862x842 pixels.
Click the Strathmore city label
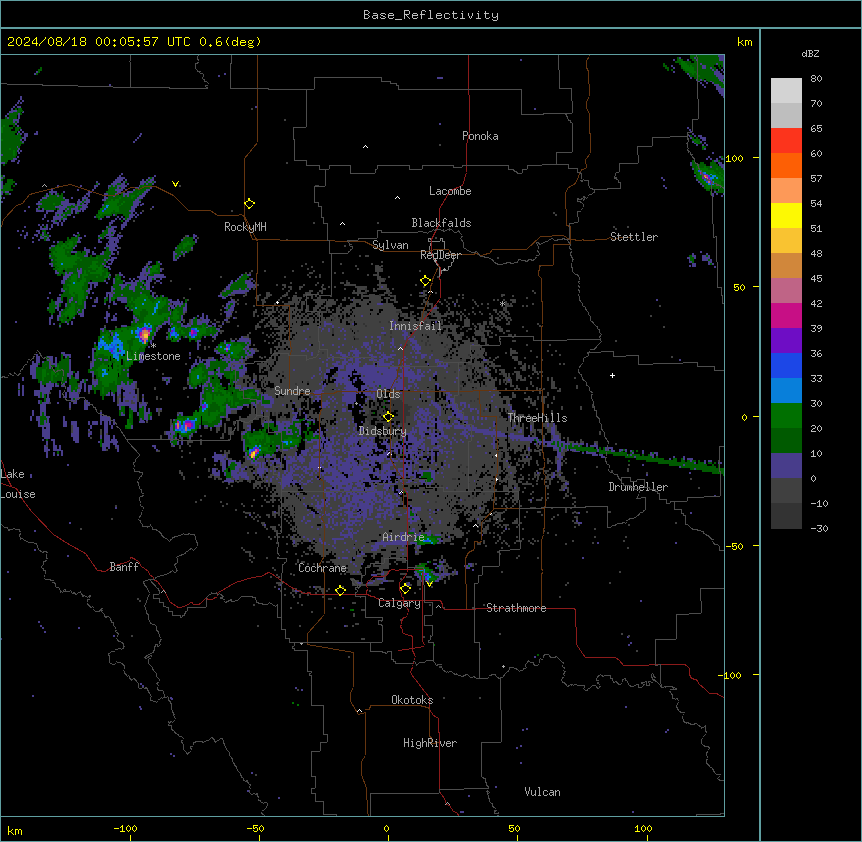coord(516,608)
